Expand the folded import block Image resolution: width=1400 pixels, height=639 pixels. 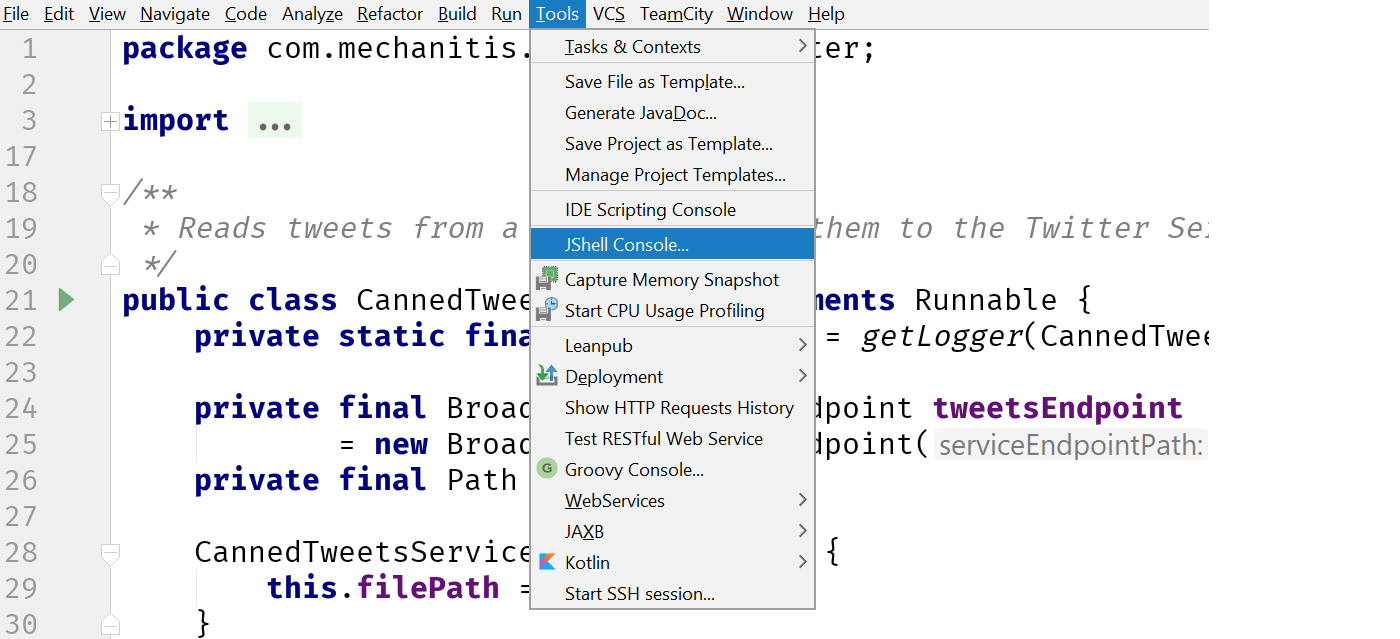(110, 121)
